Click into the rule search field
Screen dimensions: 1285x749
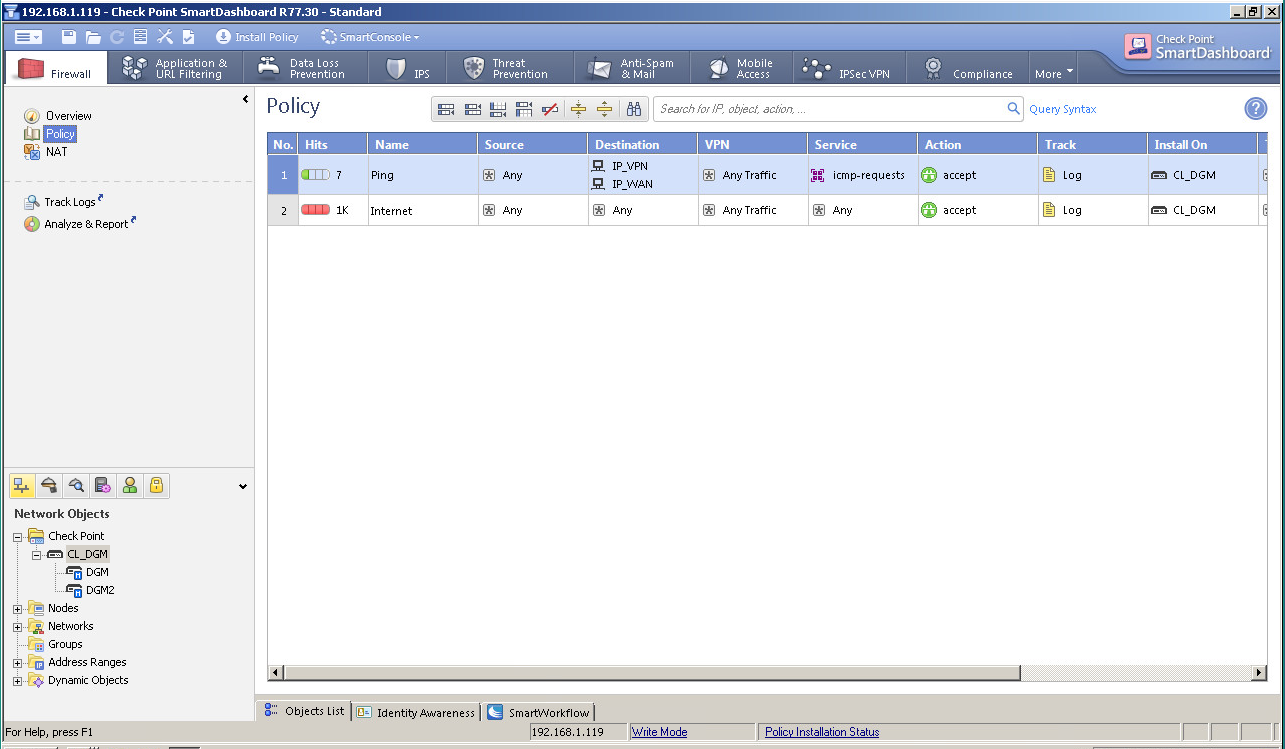[830, 109]
